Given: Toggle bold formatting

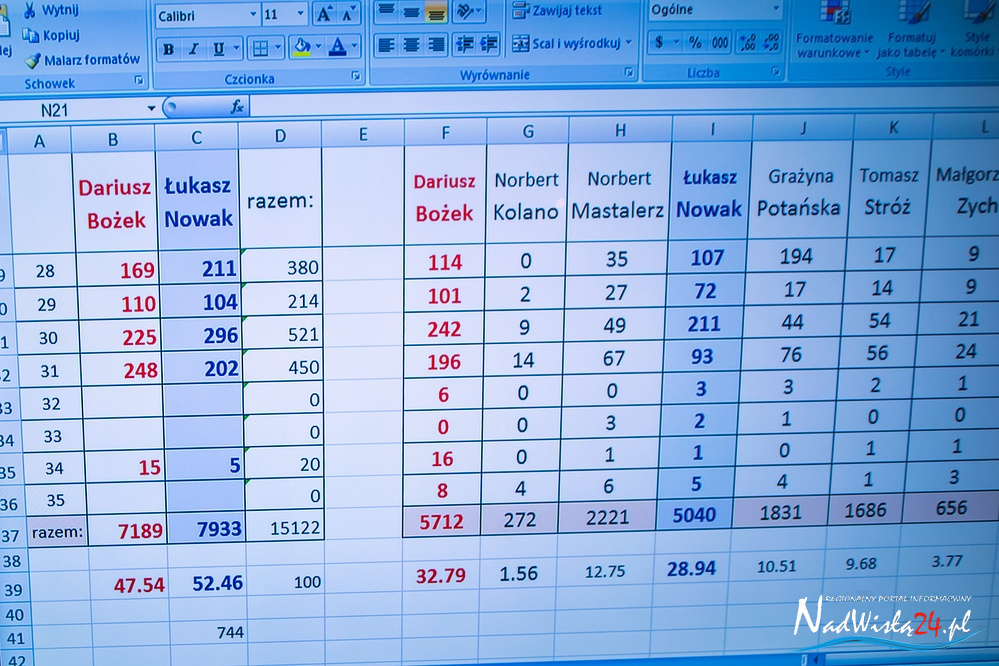Looking at the screenshot, I should [x=168, y=49].
